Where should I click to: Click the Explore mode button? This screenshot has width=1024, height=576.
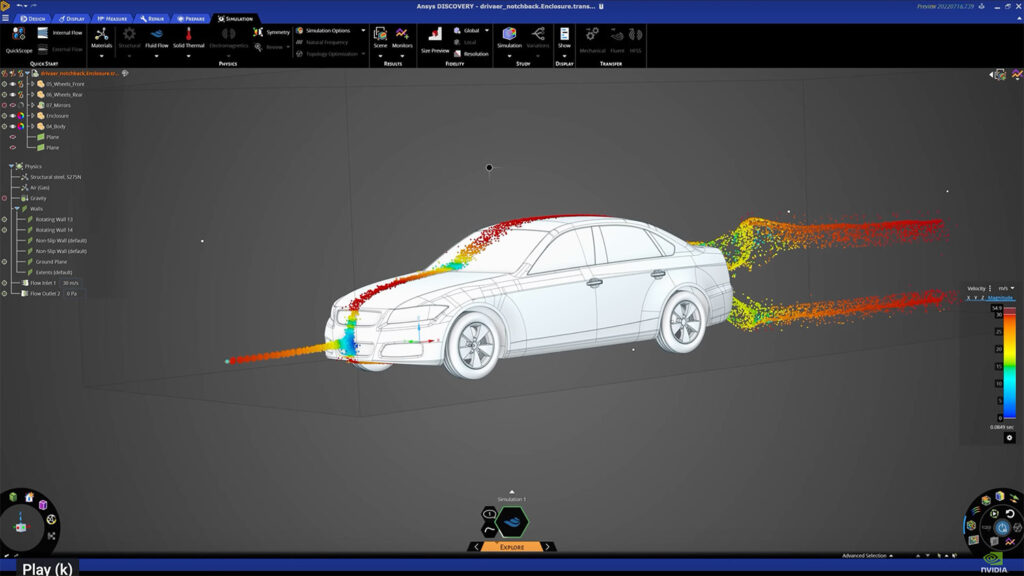tap(512, 548)
